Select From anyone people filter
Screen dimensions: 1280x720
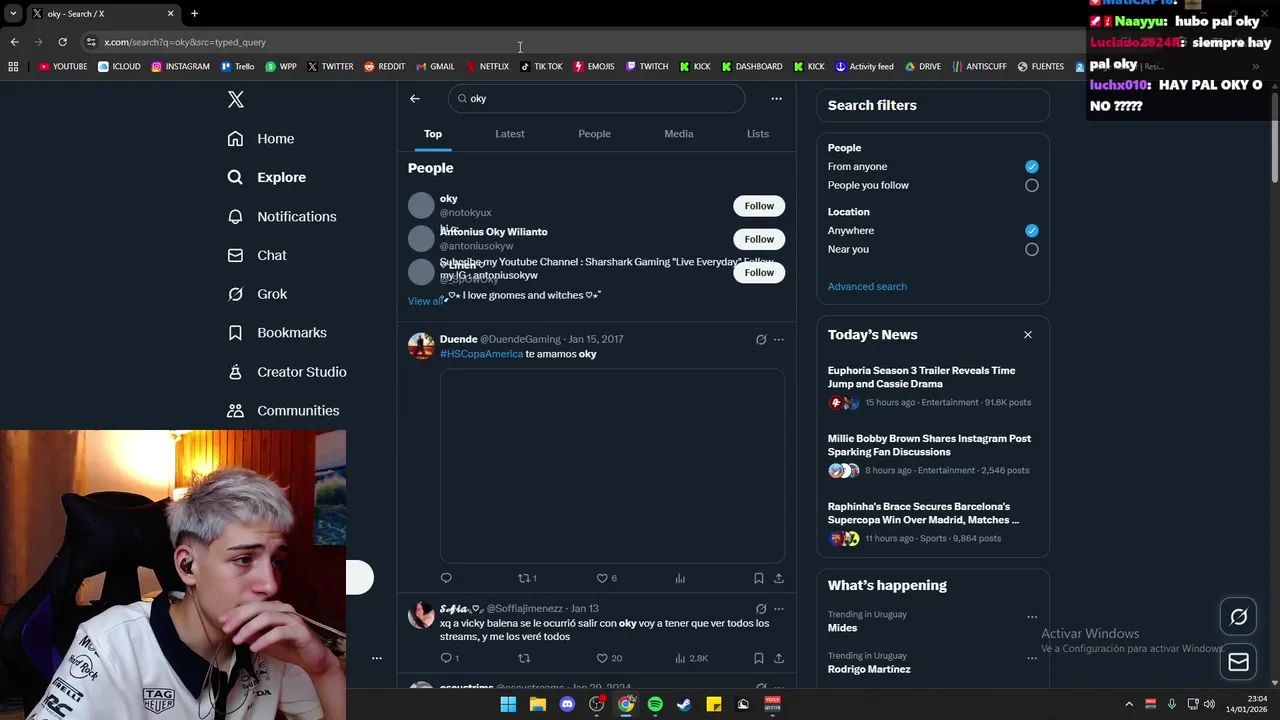pos(1032,167)
